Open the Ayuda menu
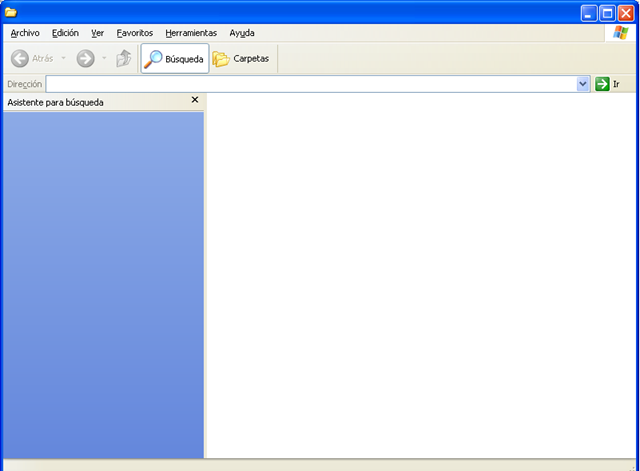Viewport: 640px width, 471px height. 242,33
